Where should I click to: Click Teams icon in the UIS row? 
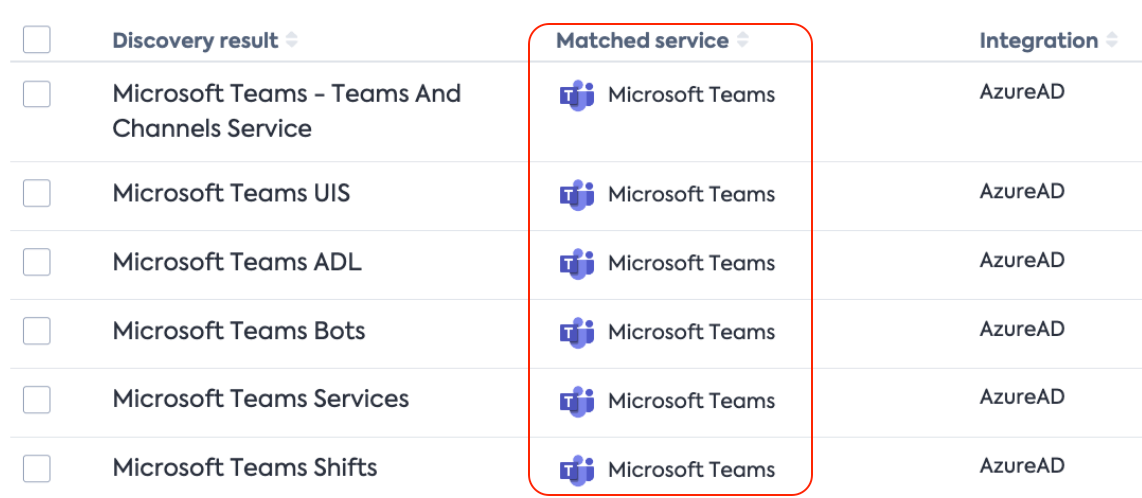(577, 195)
